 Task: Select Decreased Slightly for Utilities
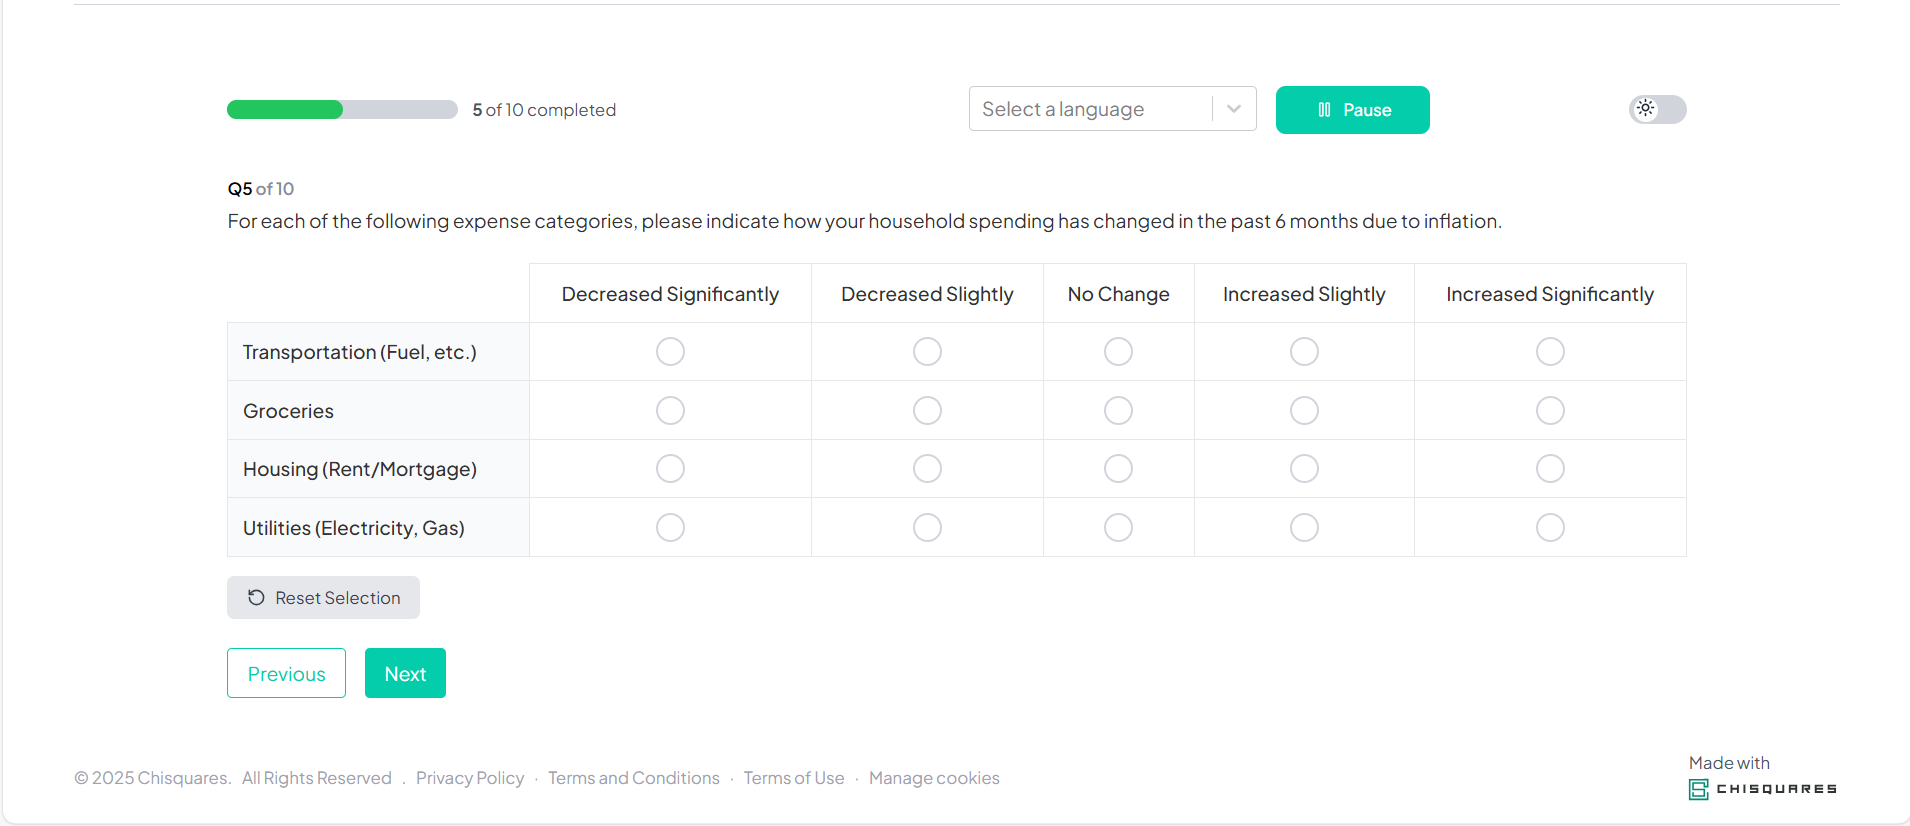tap(927, 528)
